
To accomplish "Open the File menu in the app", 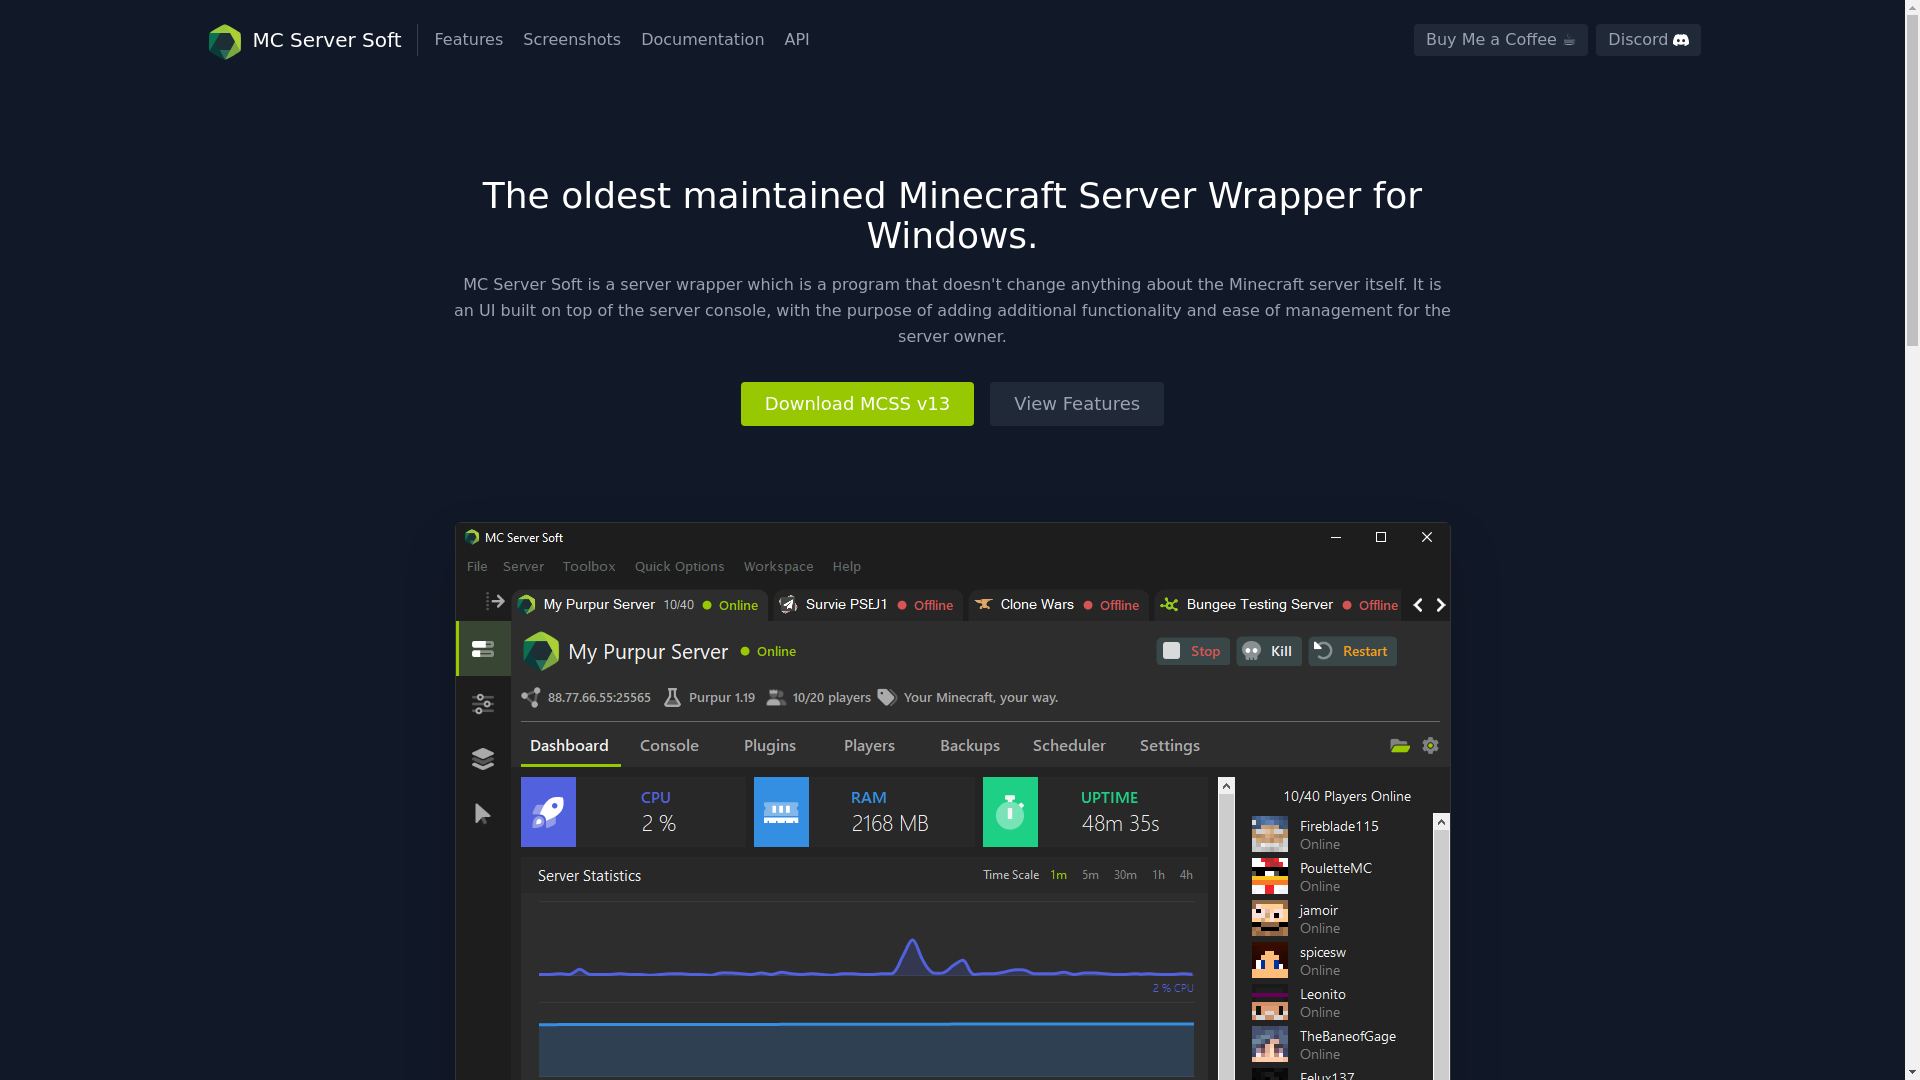I will tap(477, 567).
